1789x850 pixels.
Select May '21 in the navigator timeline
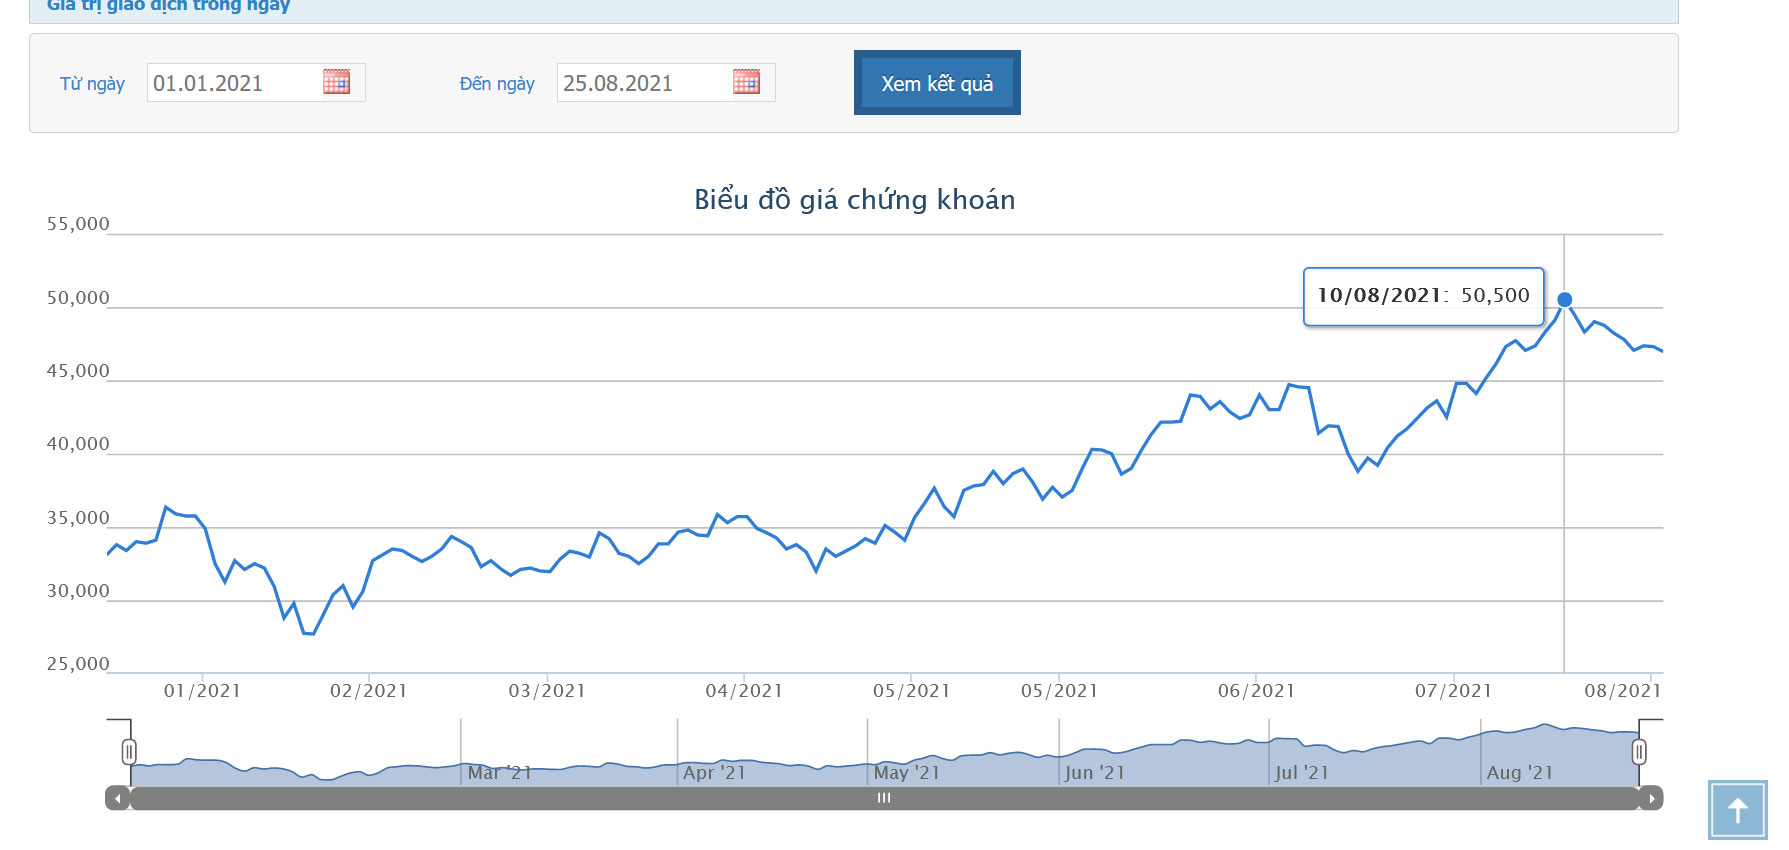coord(906,773)
